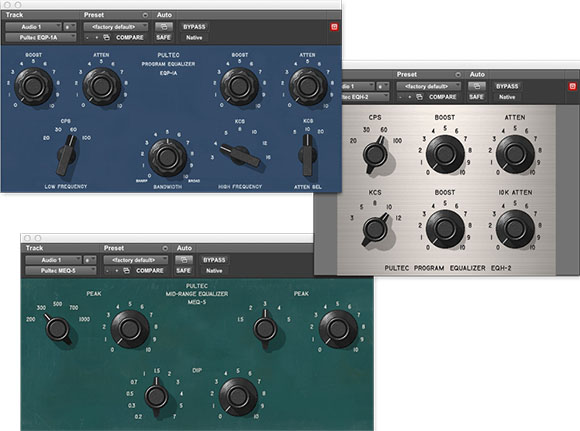Select next preset plus in EQP-1A window

(97, 37)
